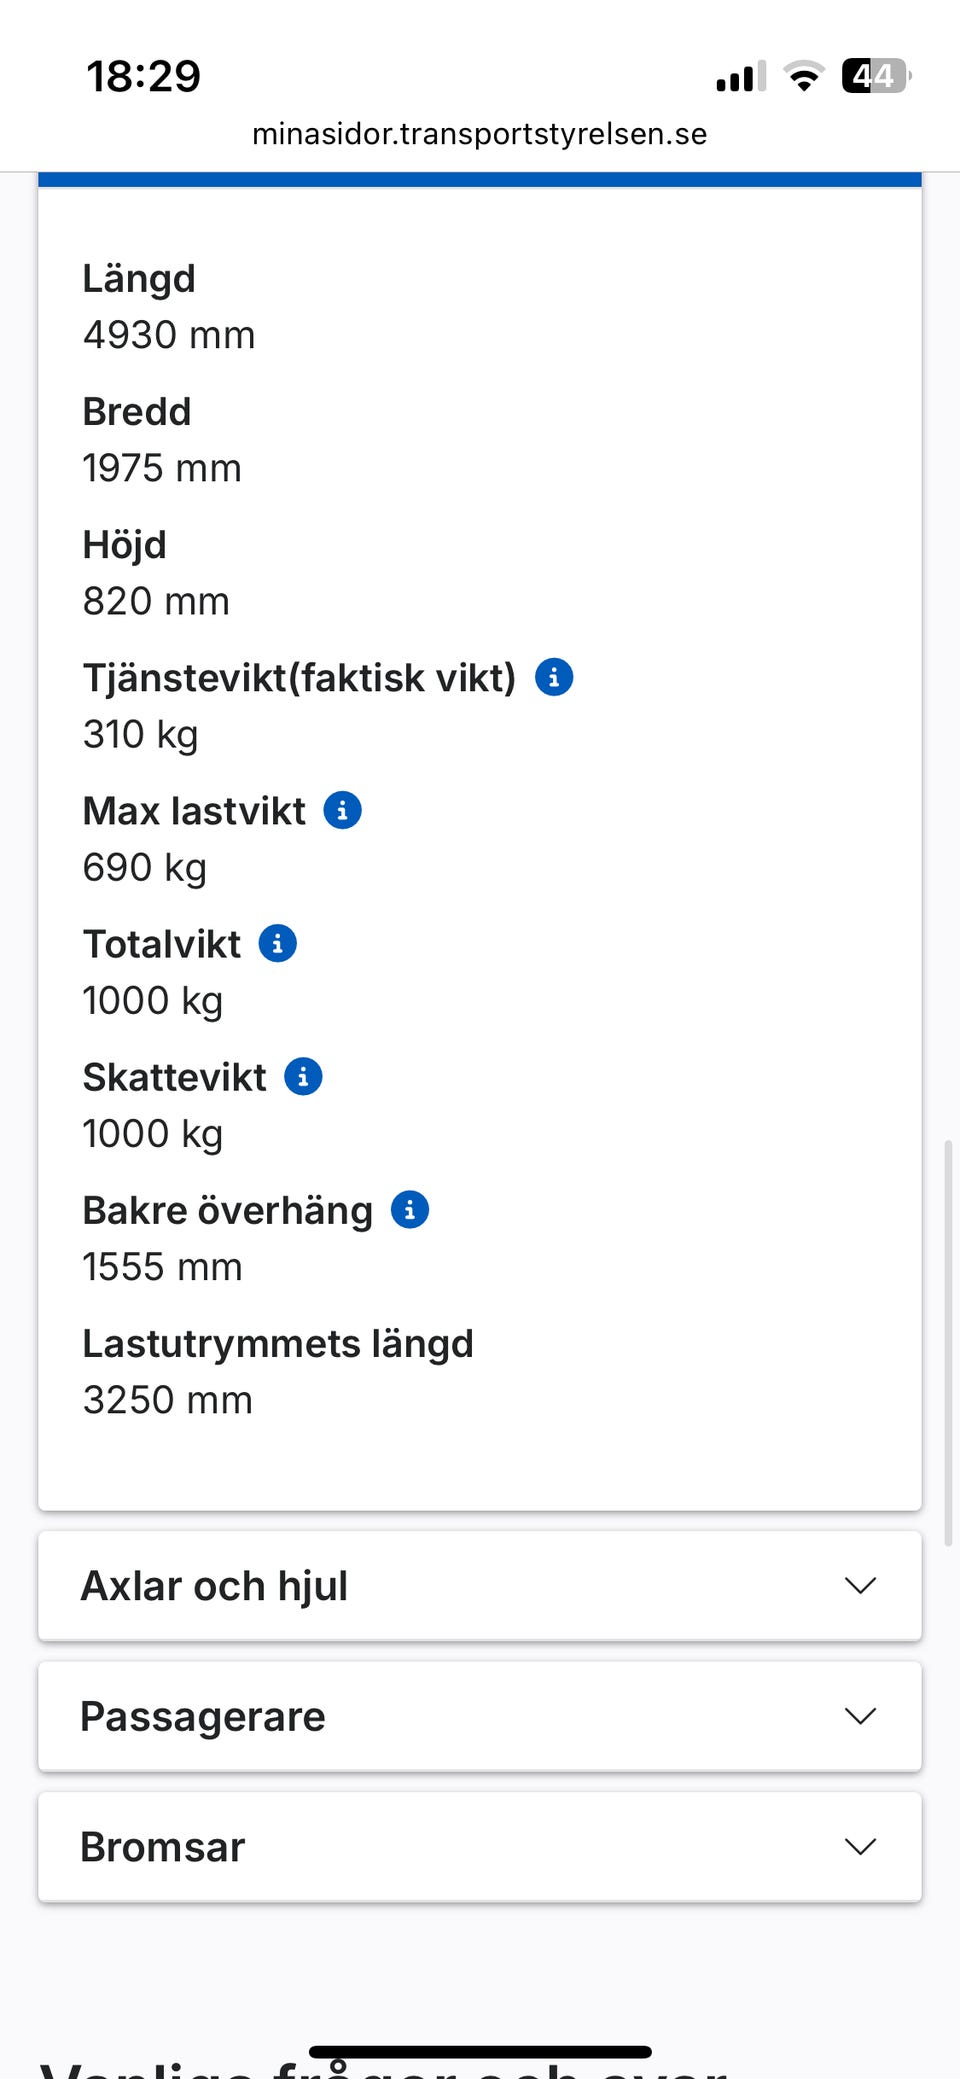Tap the home indicator bar
Screen dimensions: 960x2079
[480, 2052]
